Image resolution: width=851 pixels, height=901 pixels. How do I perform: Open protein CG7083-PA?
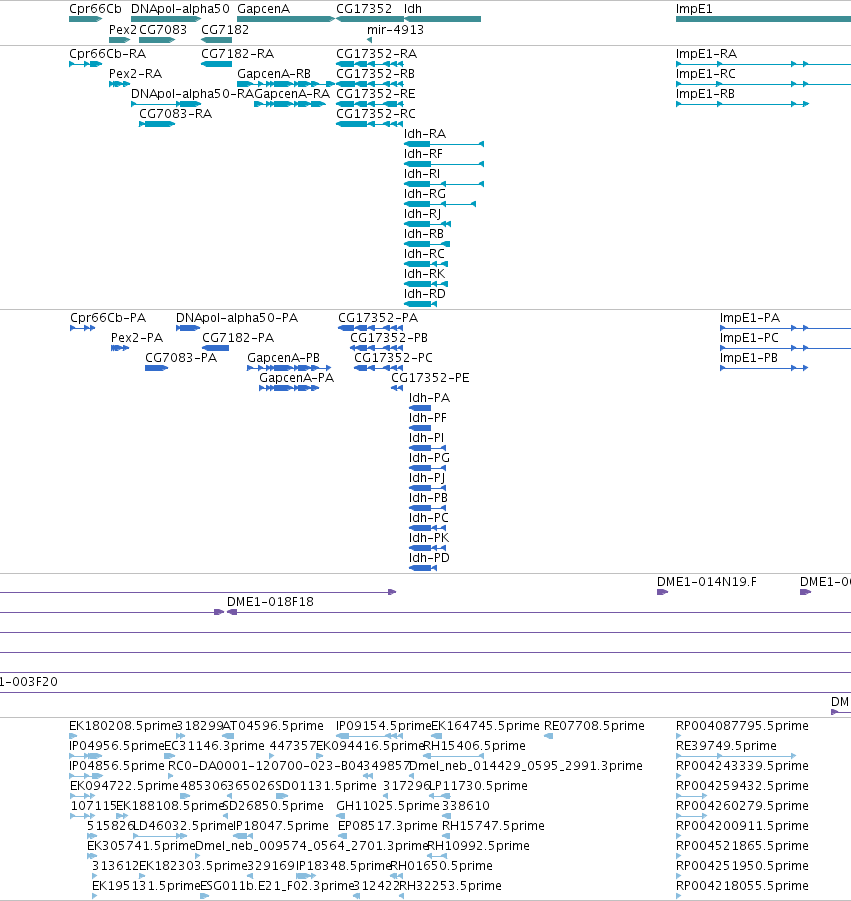click(x=181, y=358)
